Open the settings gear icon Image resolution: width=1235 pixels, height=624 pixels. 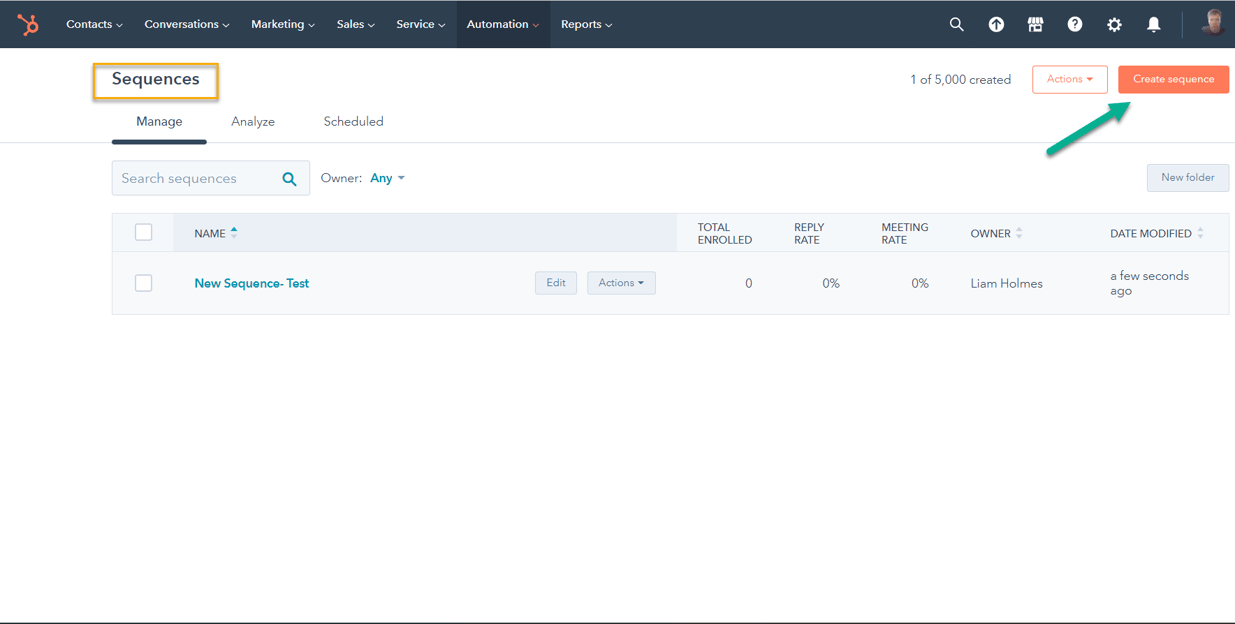point(1114,24)
